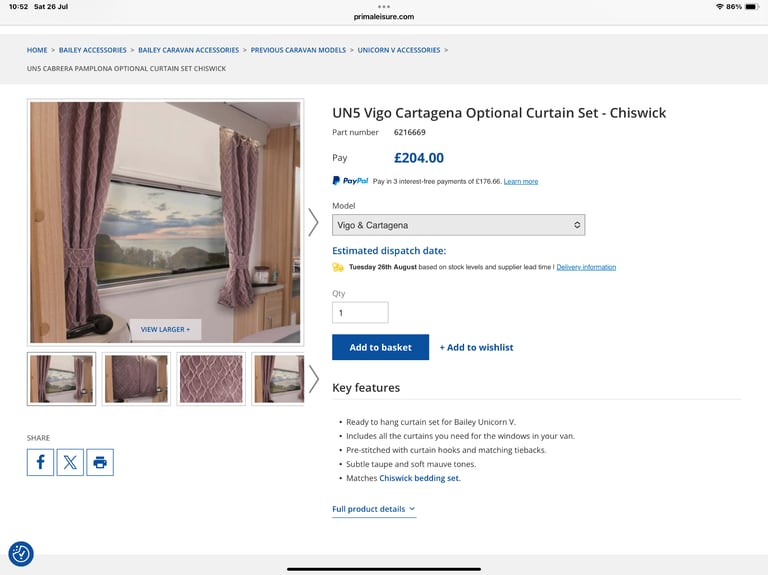Click View Larger on product image
The height and width of the screenshot is (575, 768).
click(x=165, y=330)
